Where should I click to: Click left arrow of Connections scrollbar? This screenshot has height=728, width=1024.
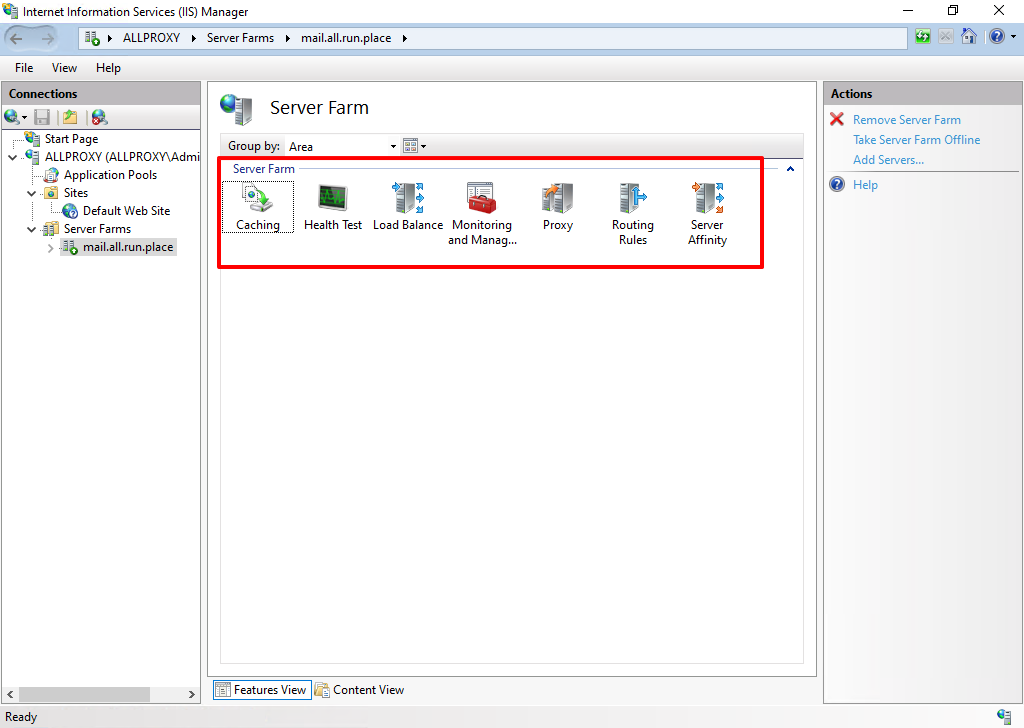[10, 694]
